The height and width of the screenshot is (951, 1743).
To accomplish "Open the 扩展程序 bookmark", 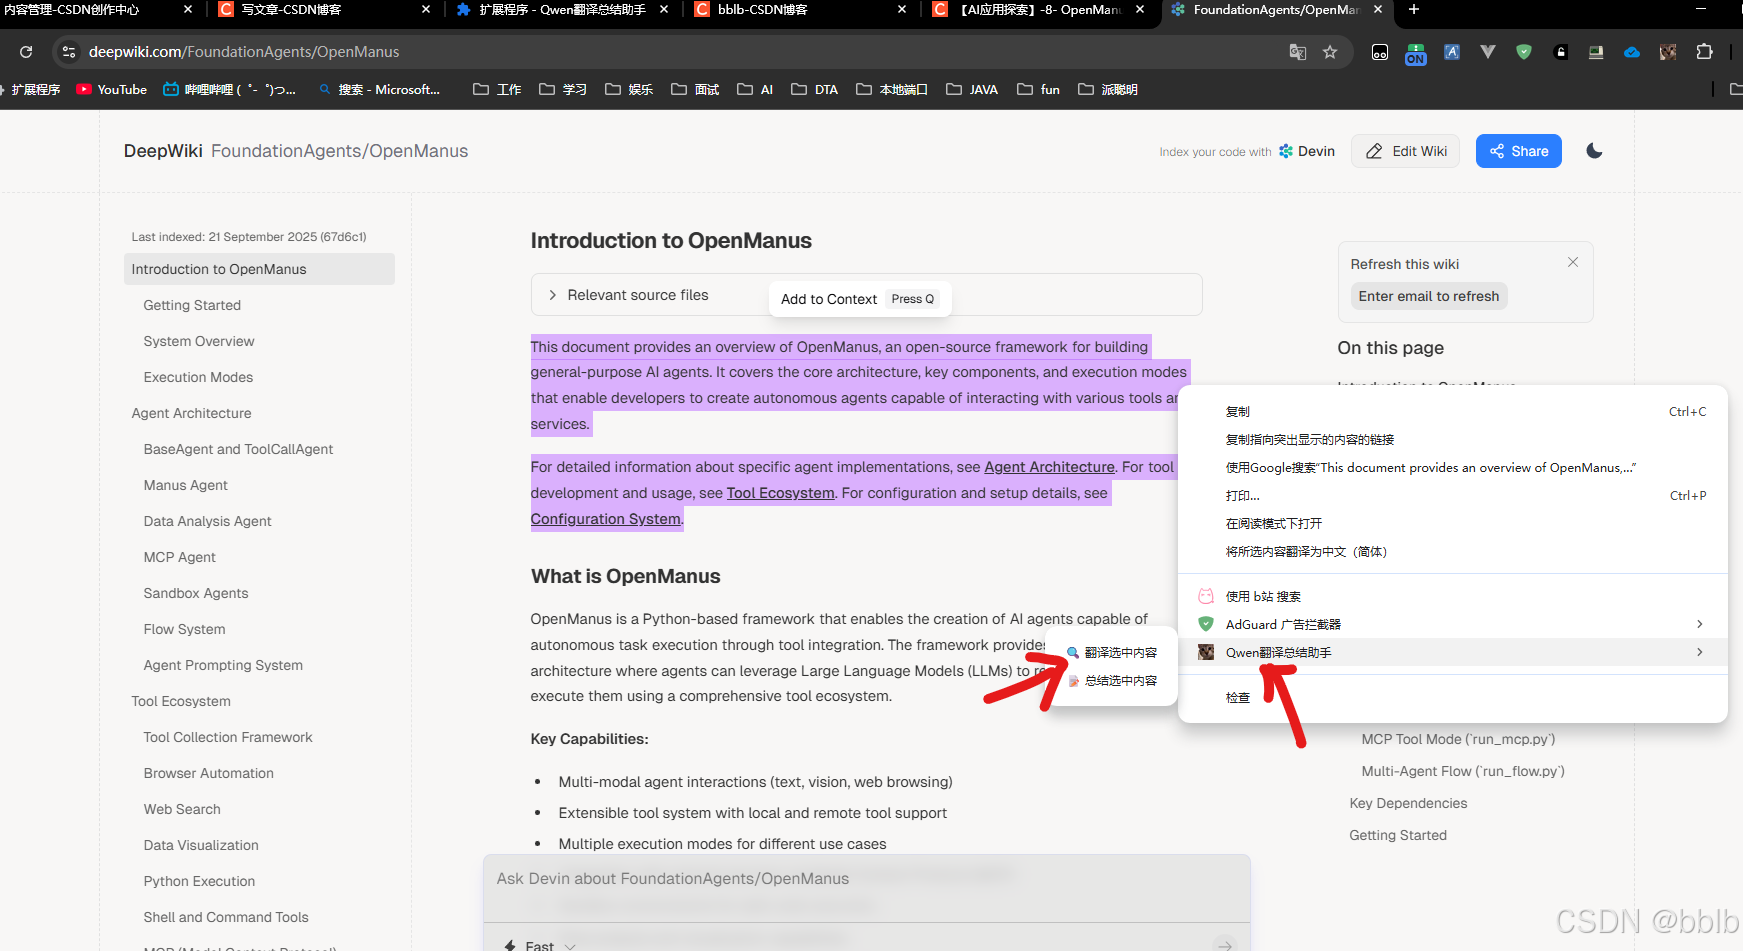I will pyautogui.click(x=33, y=89).
